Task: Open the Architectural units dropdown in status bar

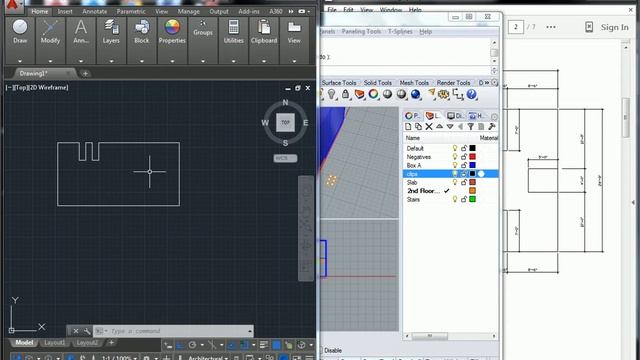Action: (208, 358)
